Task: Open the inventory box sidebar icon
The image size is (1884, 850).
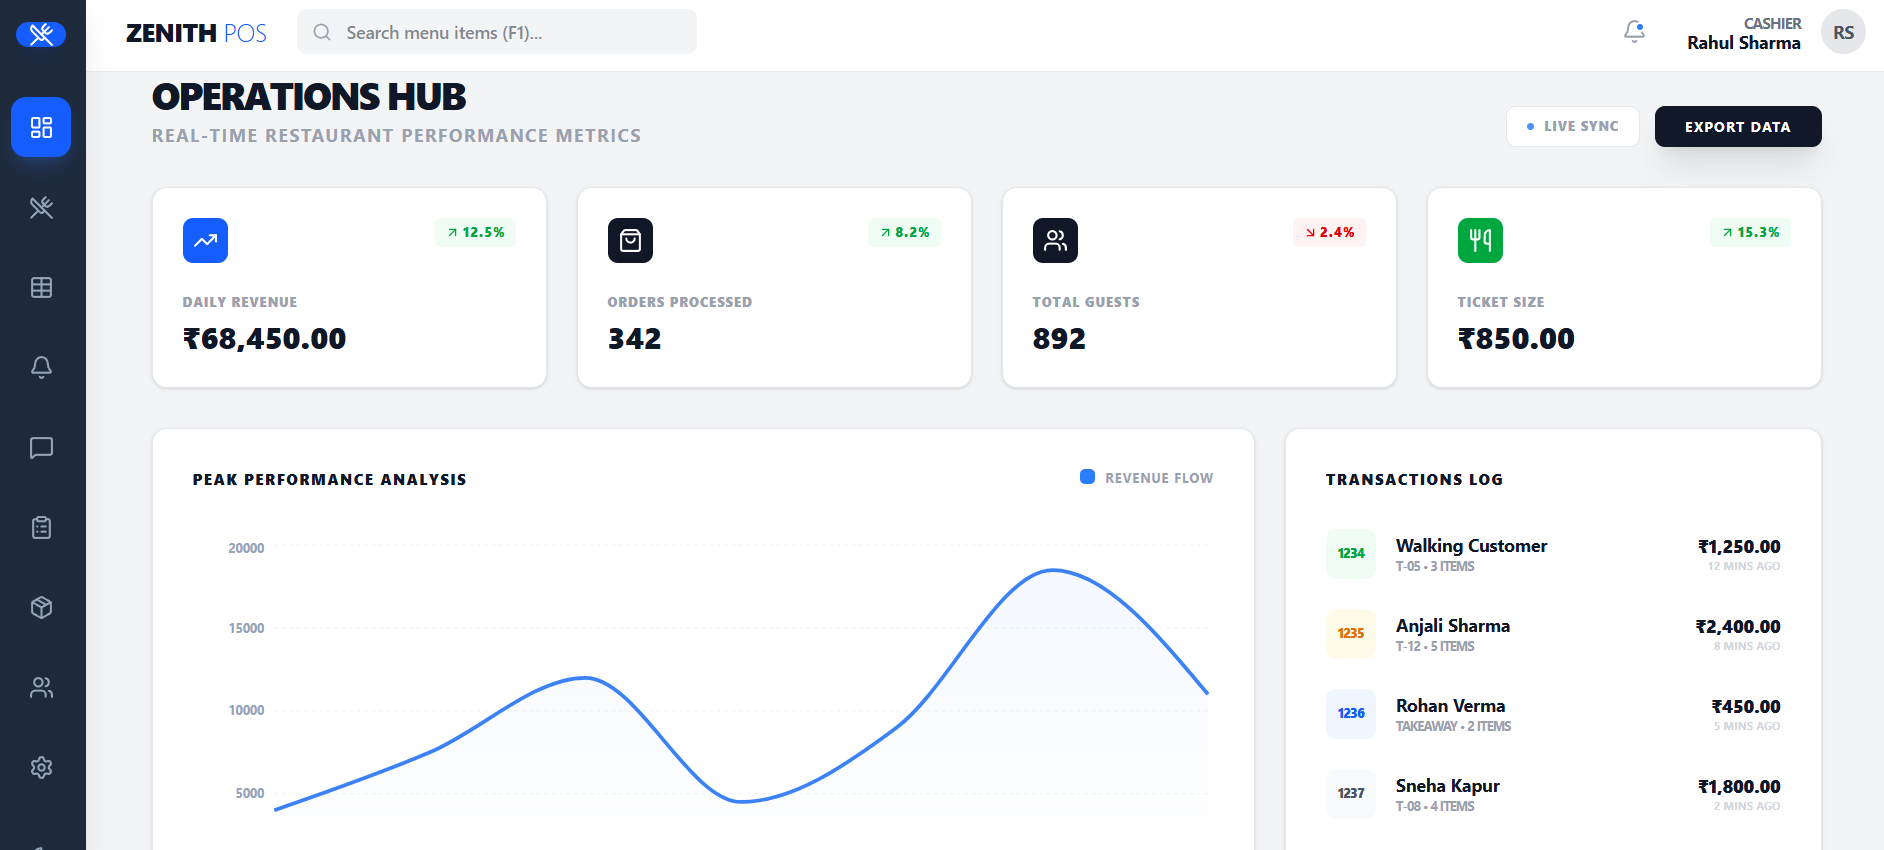Action: pos(41,607)
